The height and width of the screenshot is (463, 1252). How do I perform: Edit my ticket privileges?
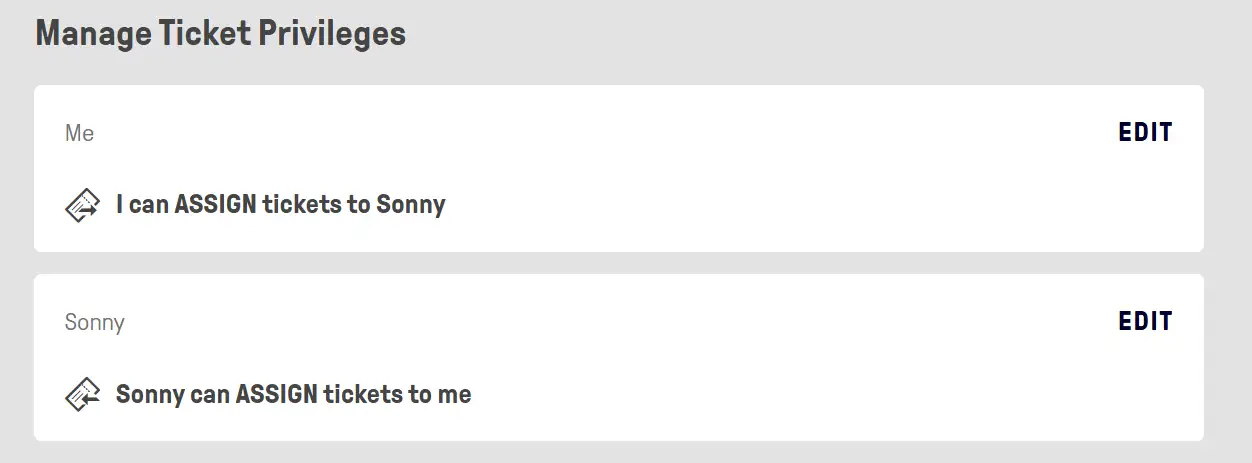point(1145,132)
